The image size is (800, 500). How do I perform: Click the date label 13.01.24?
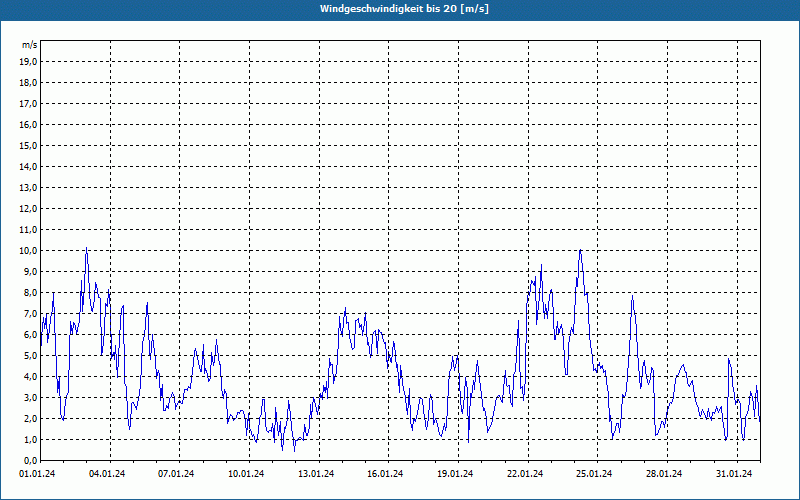[x=316, y=474]
